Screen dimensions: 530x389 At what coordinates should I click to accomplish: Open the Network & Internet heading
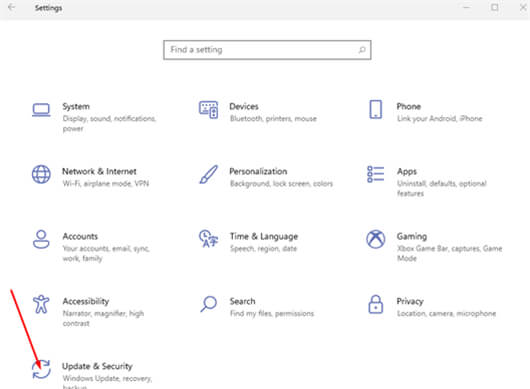(99, 171)
